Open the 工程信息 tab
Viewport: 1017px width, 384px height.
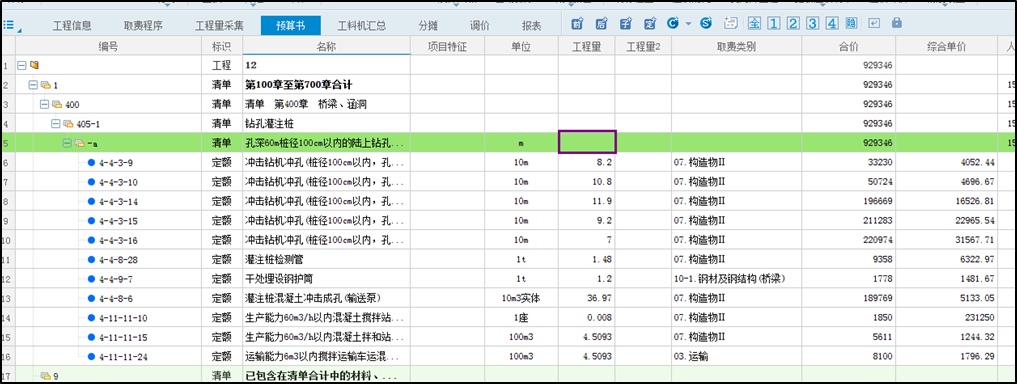(x=72, y=26)
